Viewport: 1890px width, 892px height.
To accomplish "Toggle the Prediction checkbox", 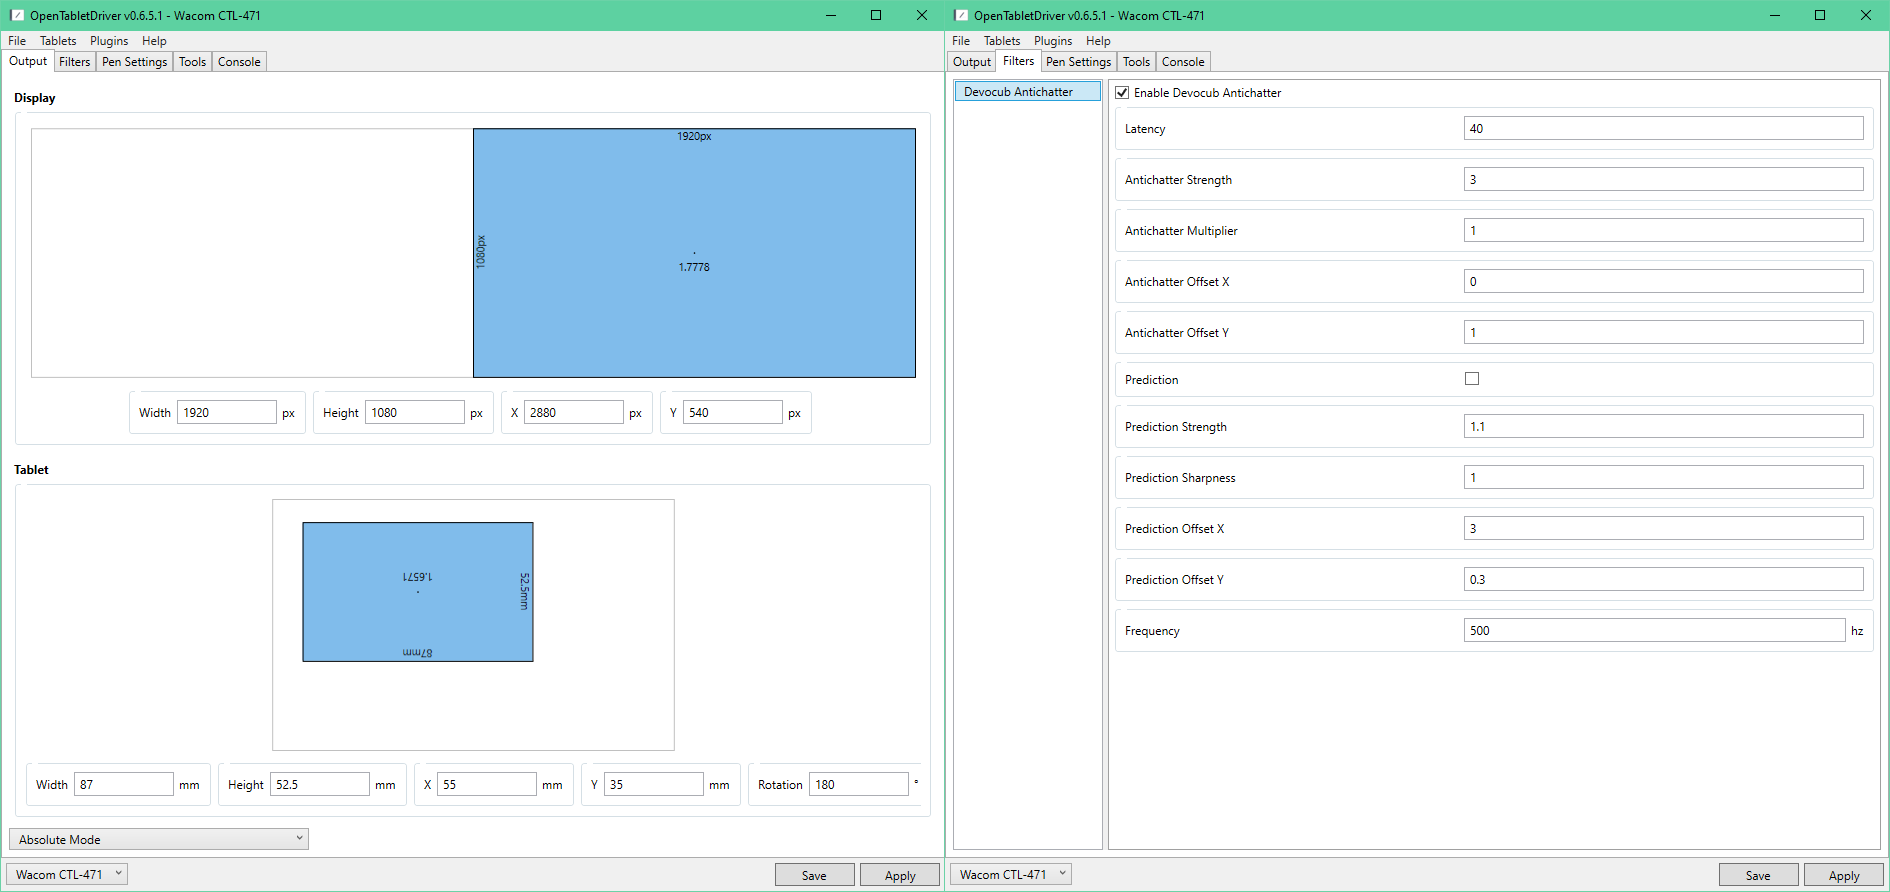I will 1471,379.
